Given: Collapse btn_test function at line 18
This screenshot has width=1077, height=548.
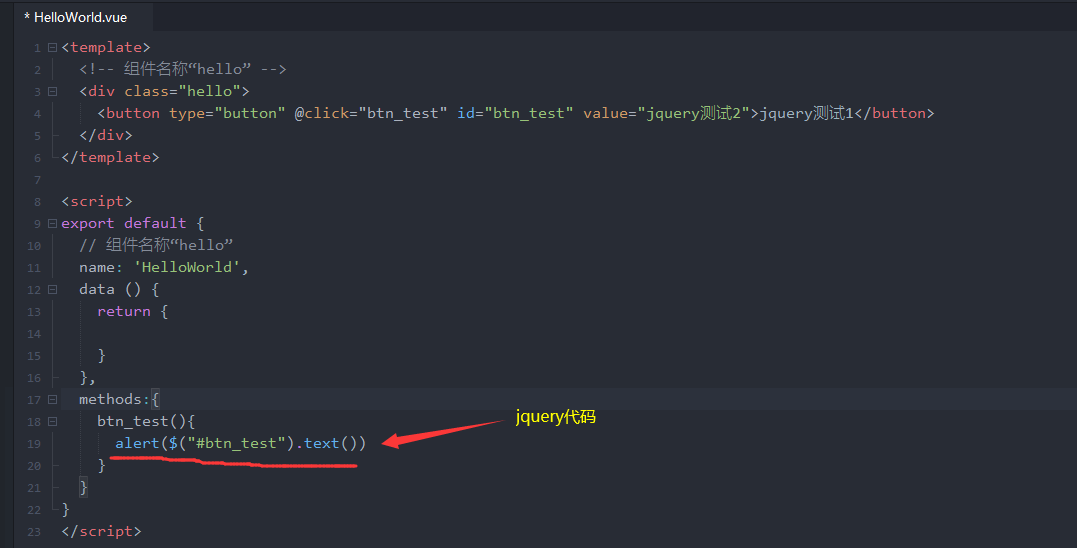Looking at the screenshot, I should click(x=52, y=421).
